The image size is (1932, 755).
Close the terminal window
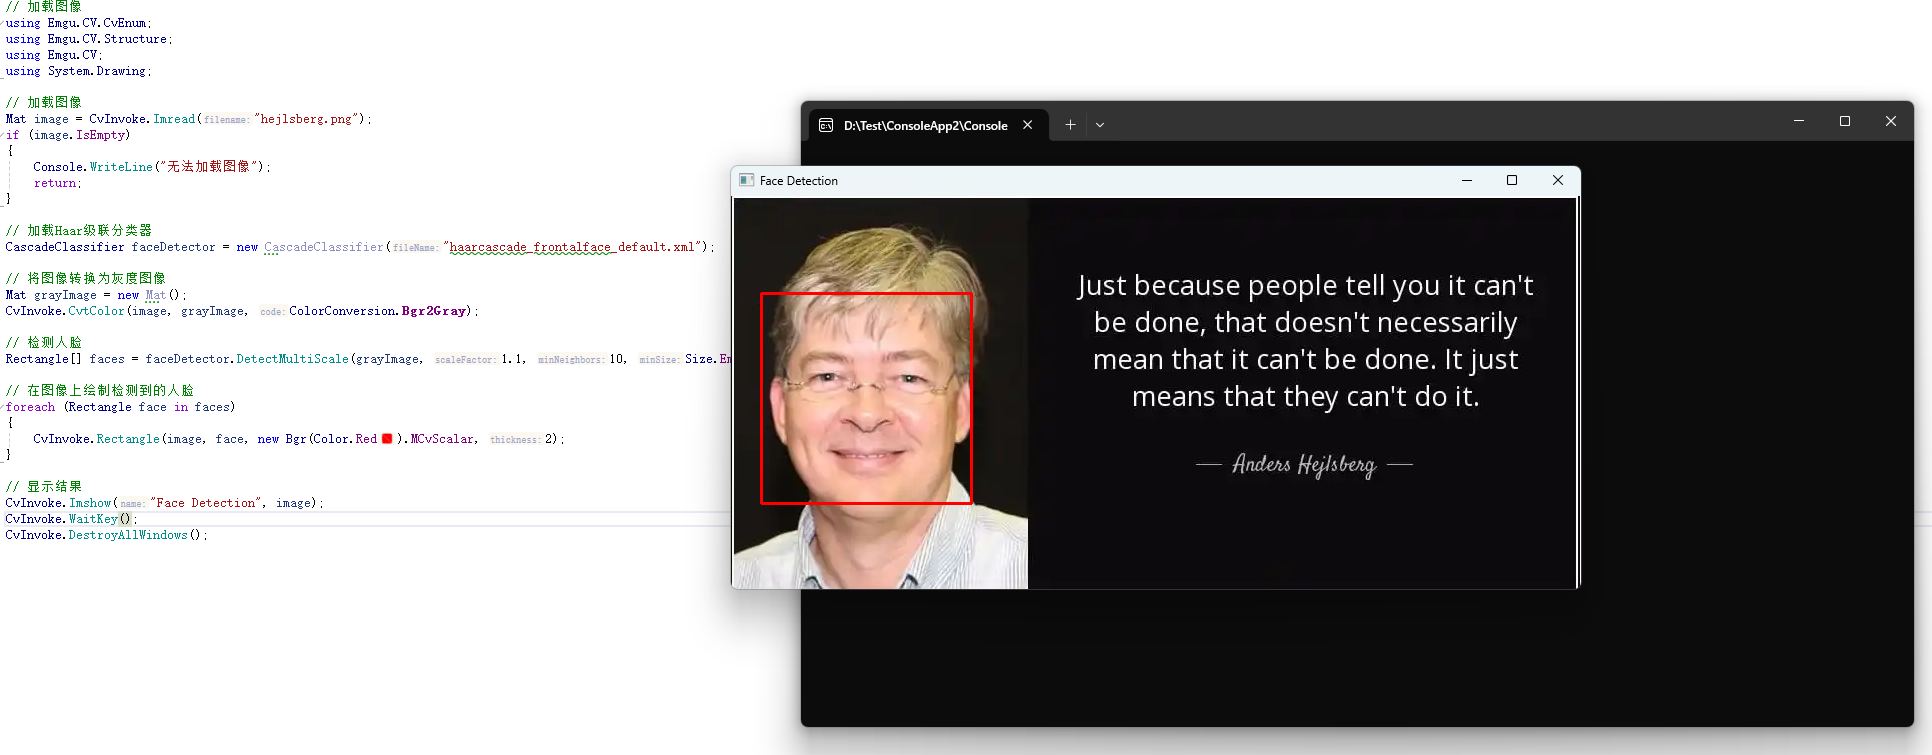(x=1890, y=121)
